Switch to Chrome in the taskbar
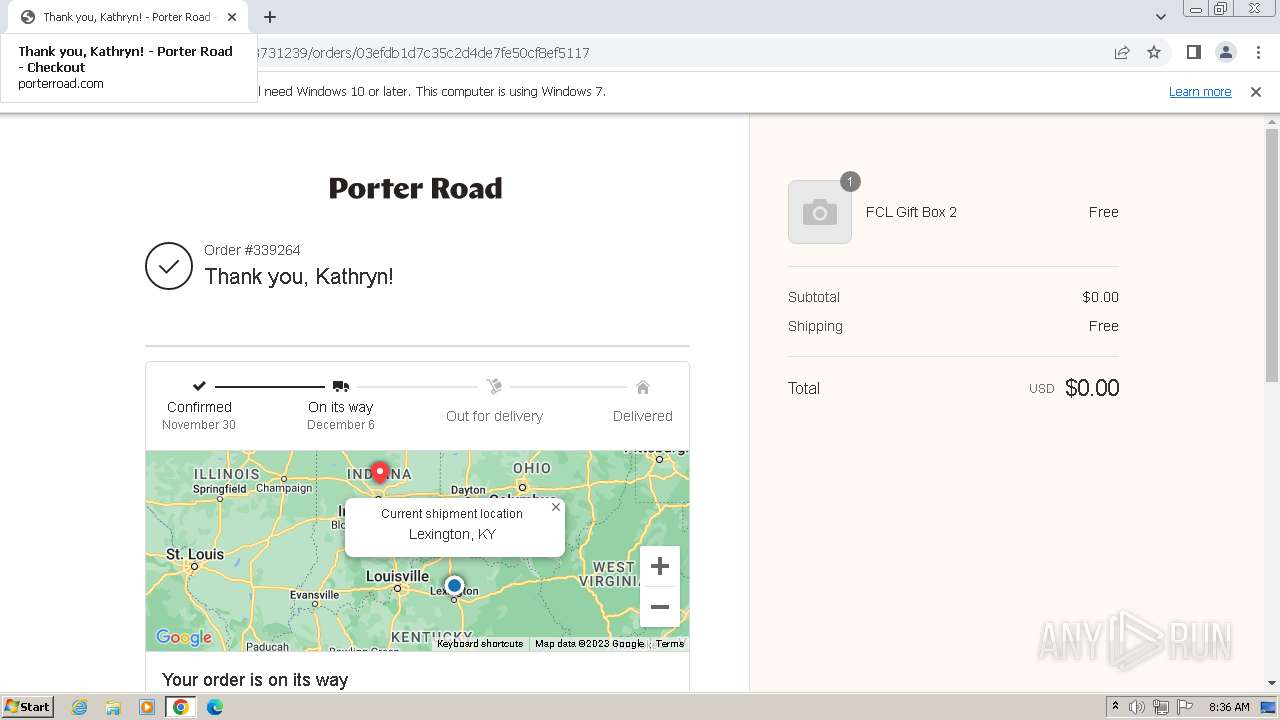This screenshot has width=1280, height=720. [x=181, y=707]
